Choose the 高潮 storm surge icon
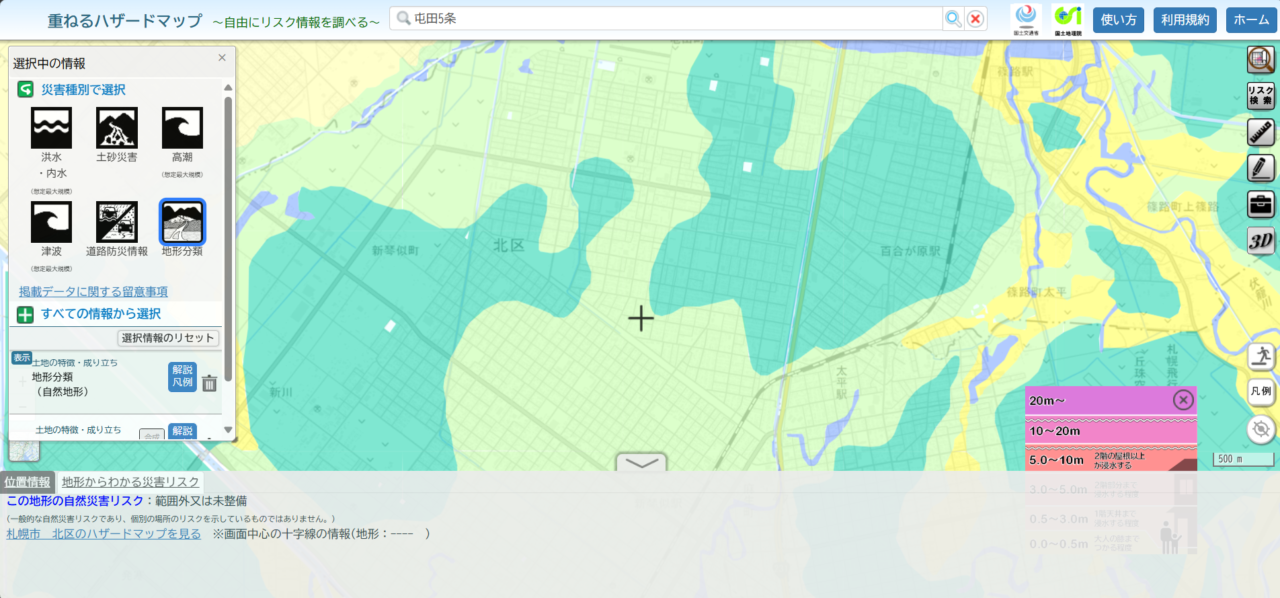Viewport: 1280px width, 598px height. (182, 128)
